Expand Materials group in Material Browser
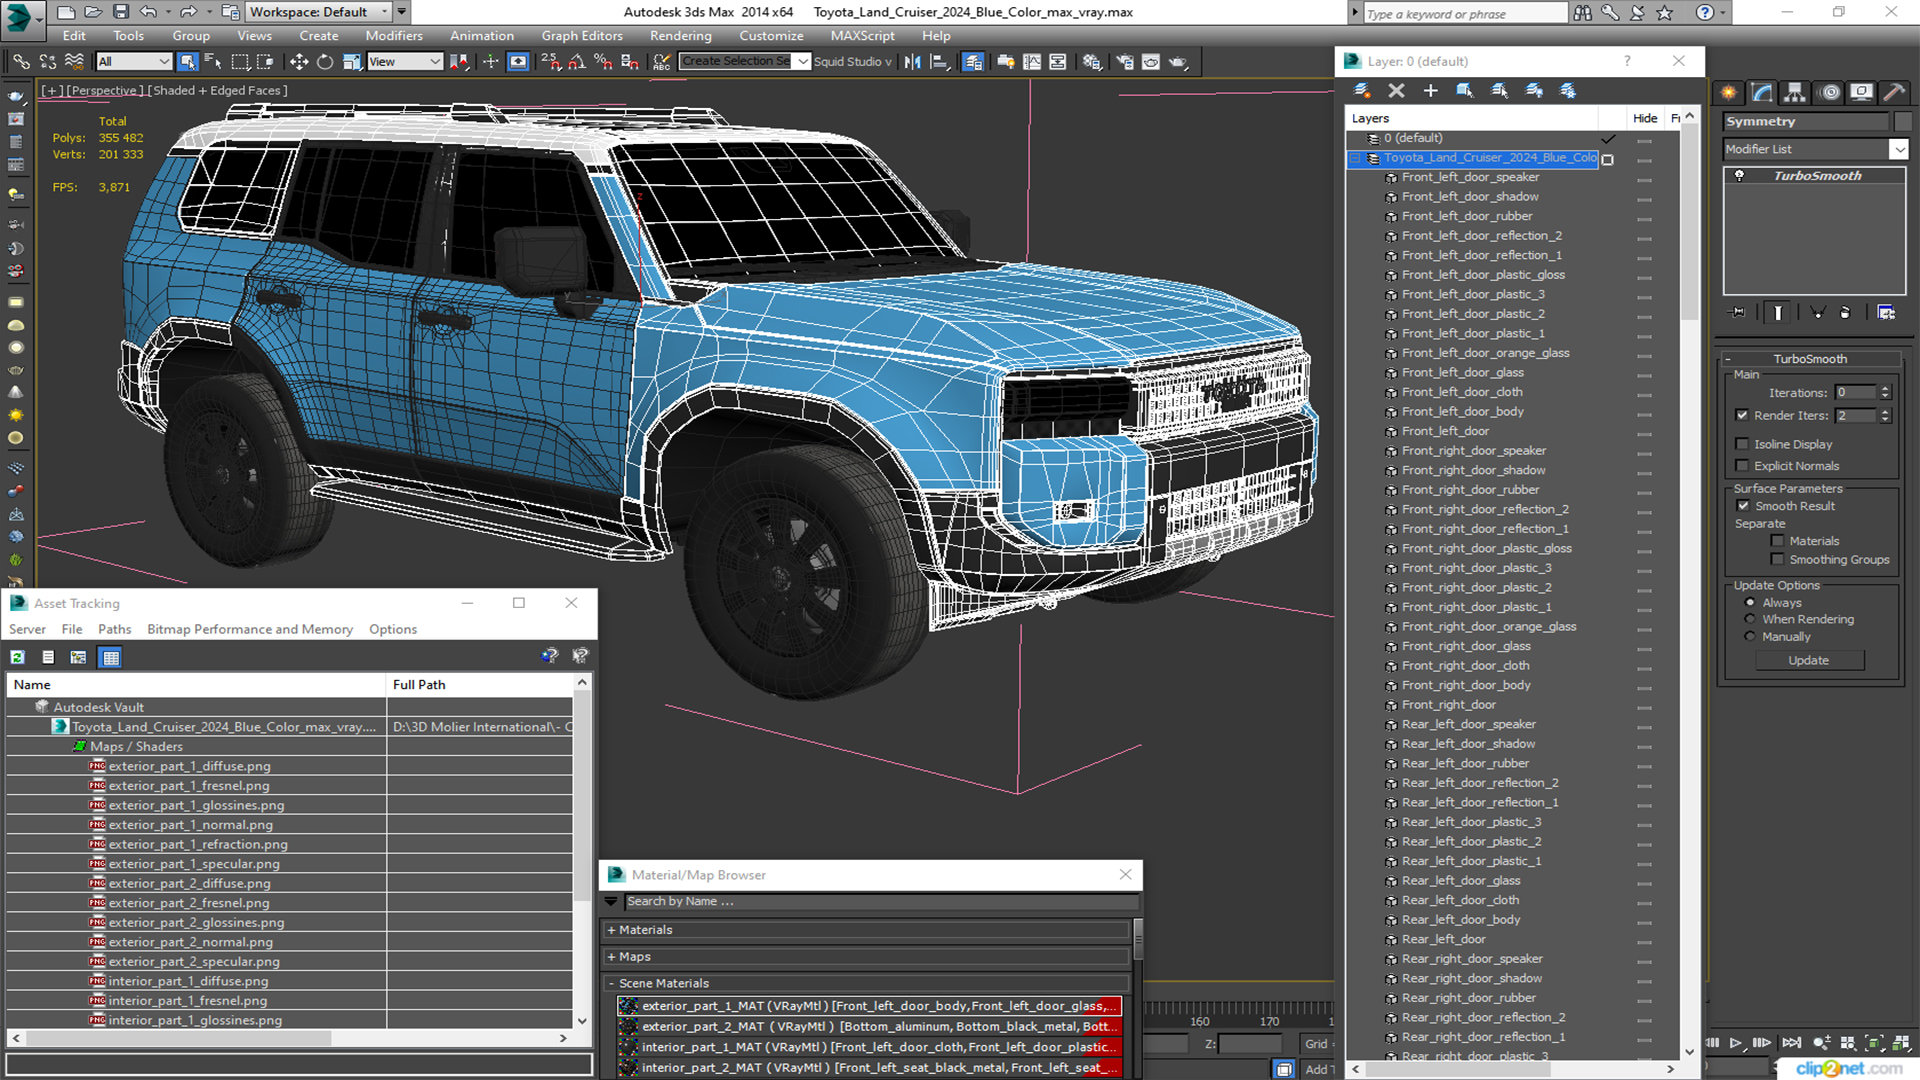This screenshot has width=1920, height=1080. coord(611,930)
